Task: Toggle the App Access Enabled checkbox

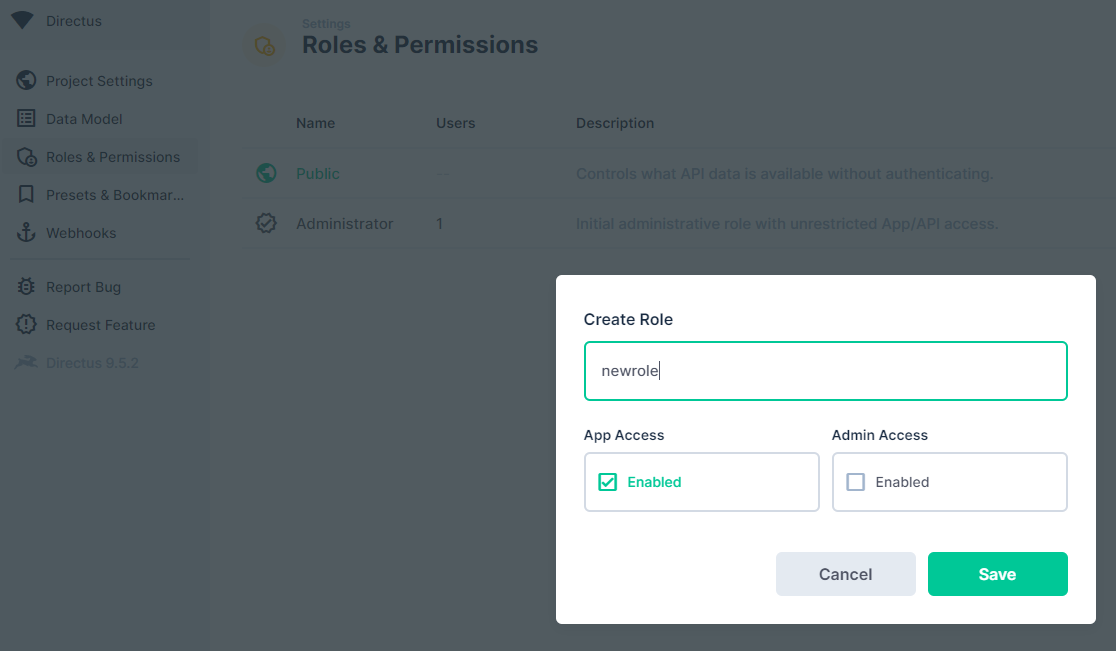Action: [607, 482]
